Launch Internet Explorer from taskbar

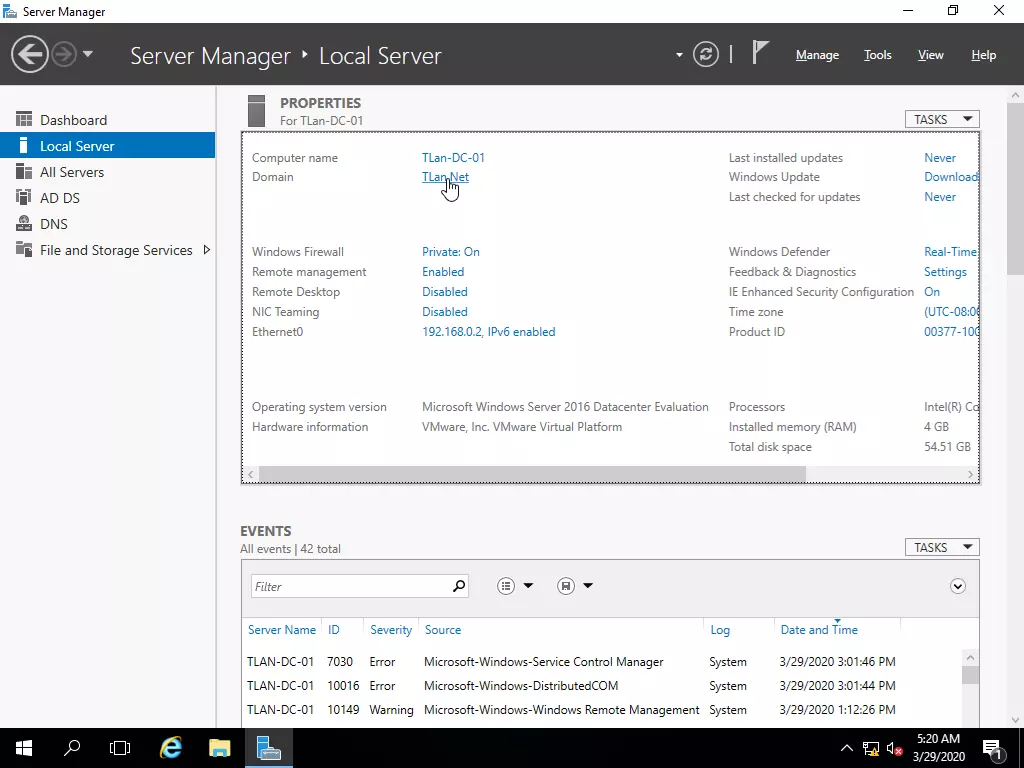[x=170, y=748]
